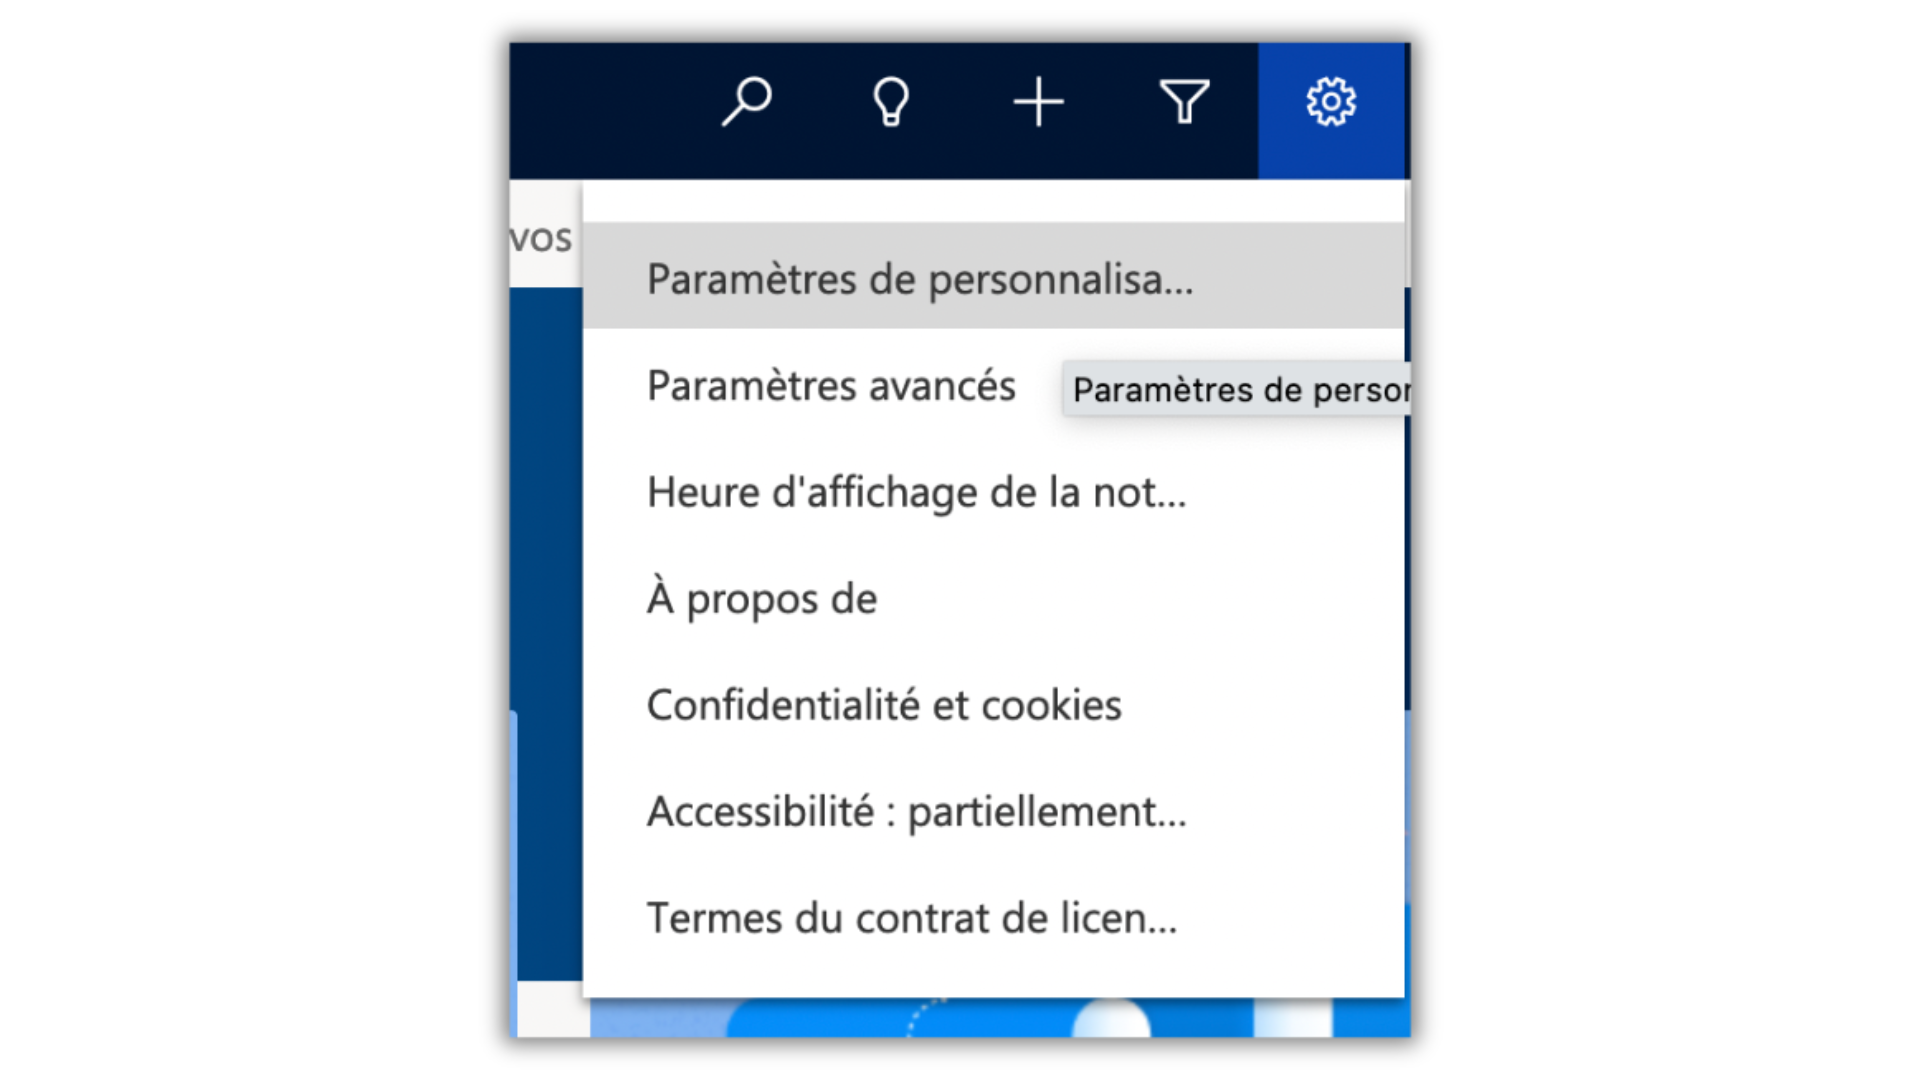Click blank white strip above first menu item
The height and width of the screenshot is (1080, 1920).
[x=994, y=201]
